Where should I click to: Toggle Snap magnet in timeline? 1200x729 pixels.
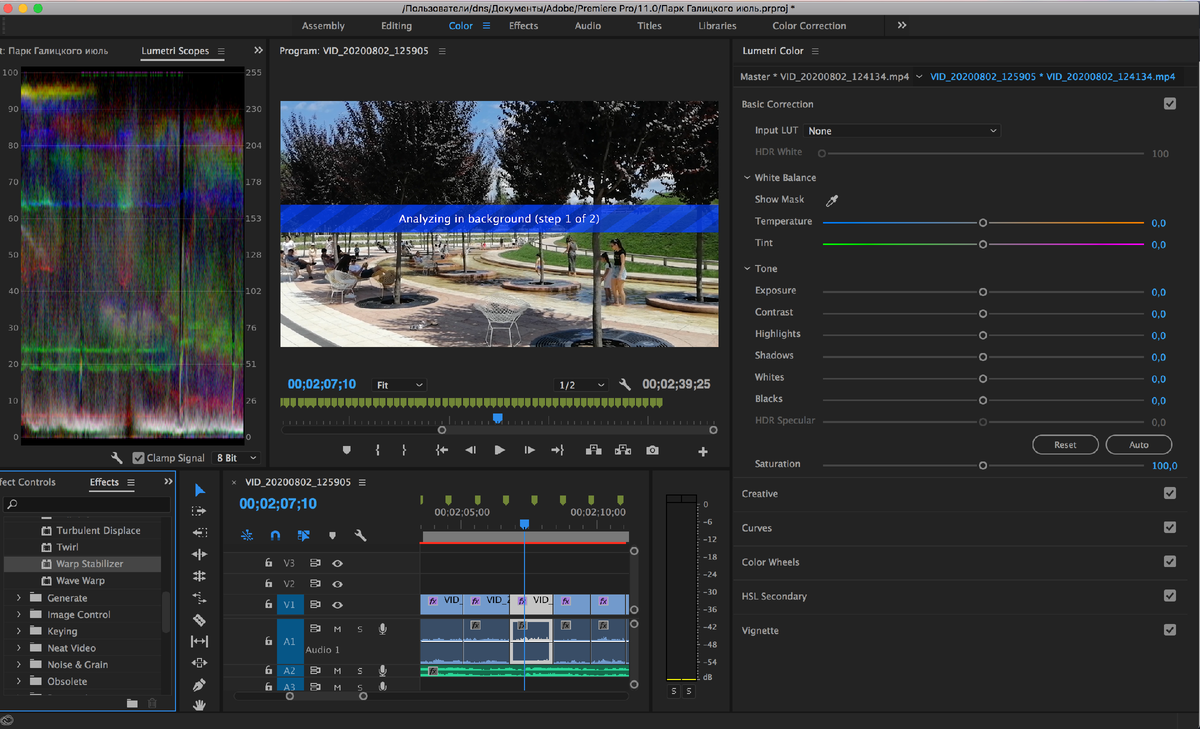pos(275,536)
